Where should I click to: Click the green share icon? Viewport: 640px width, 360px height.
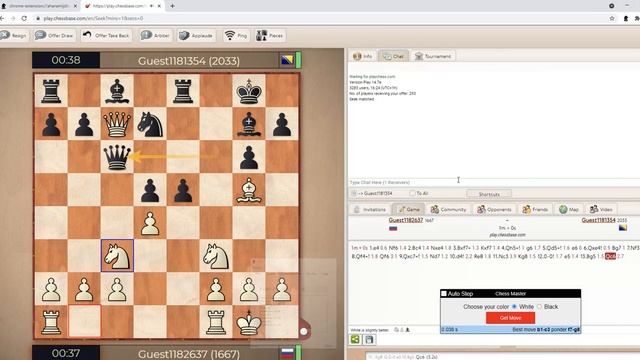(355, 339)
